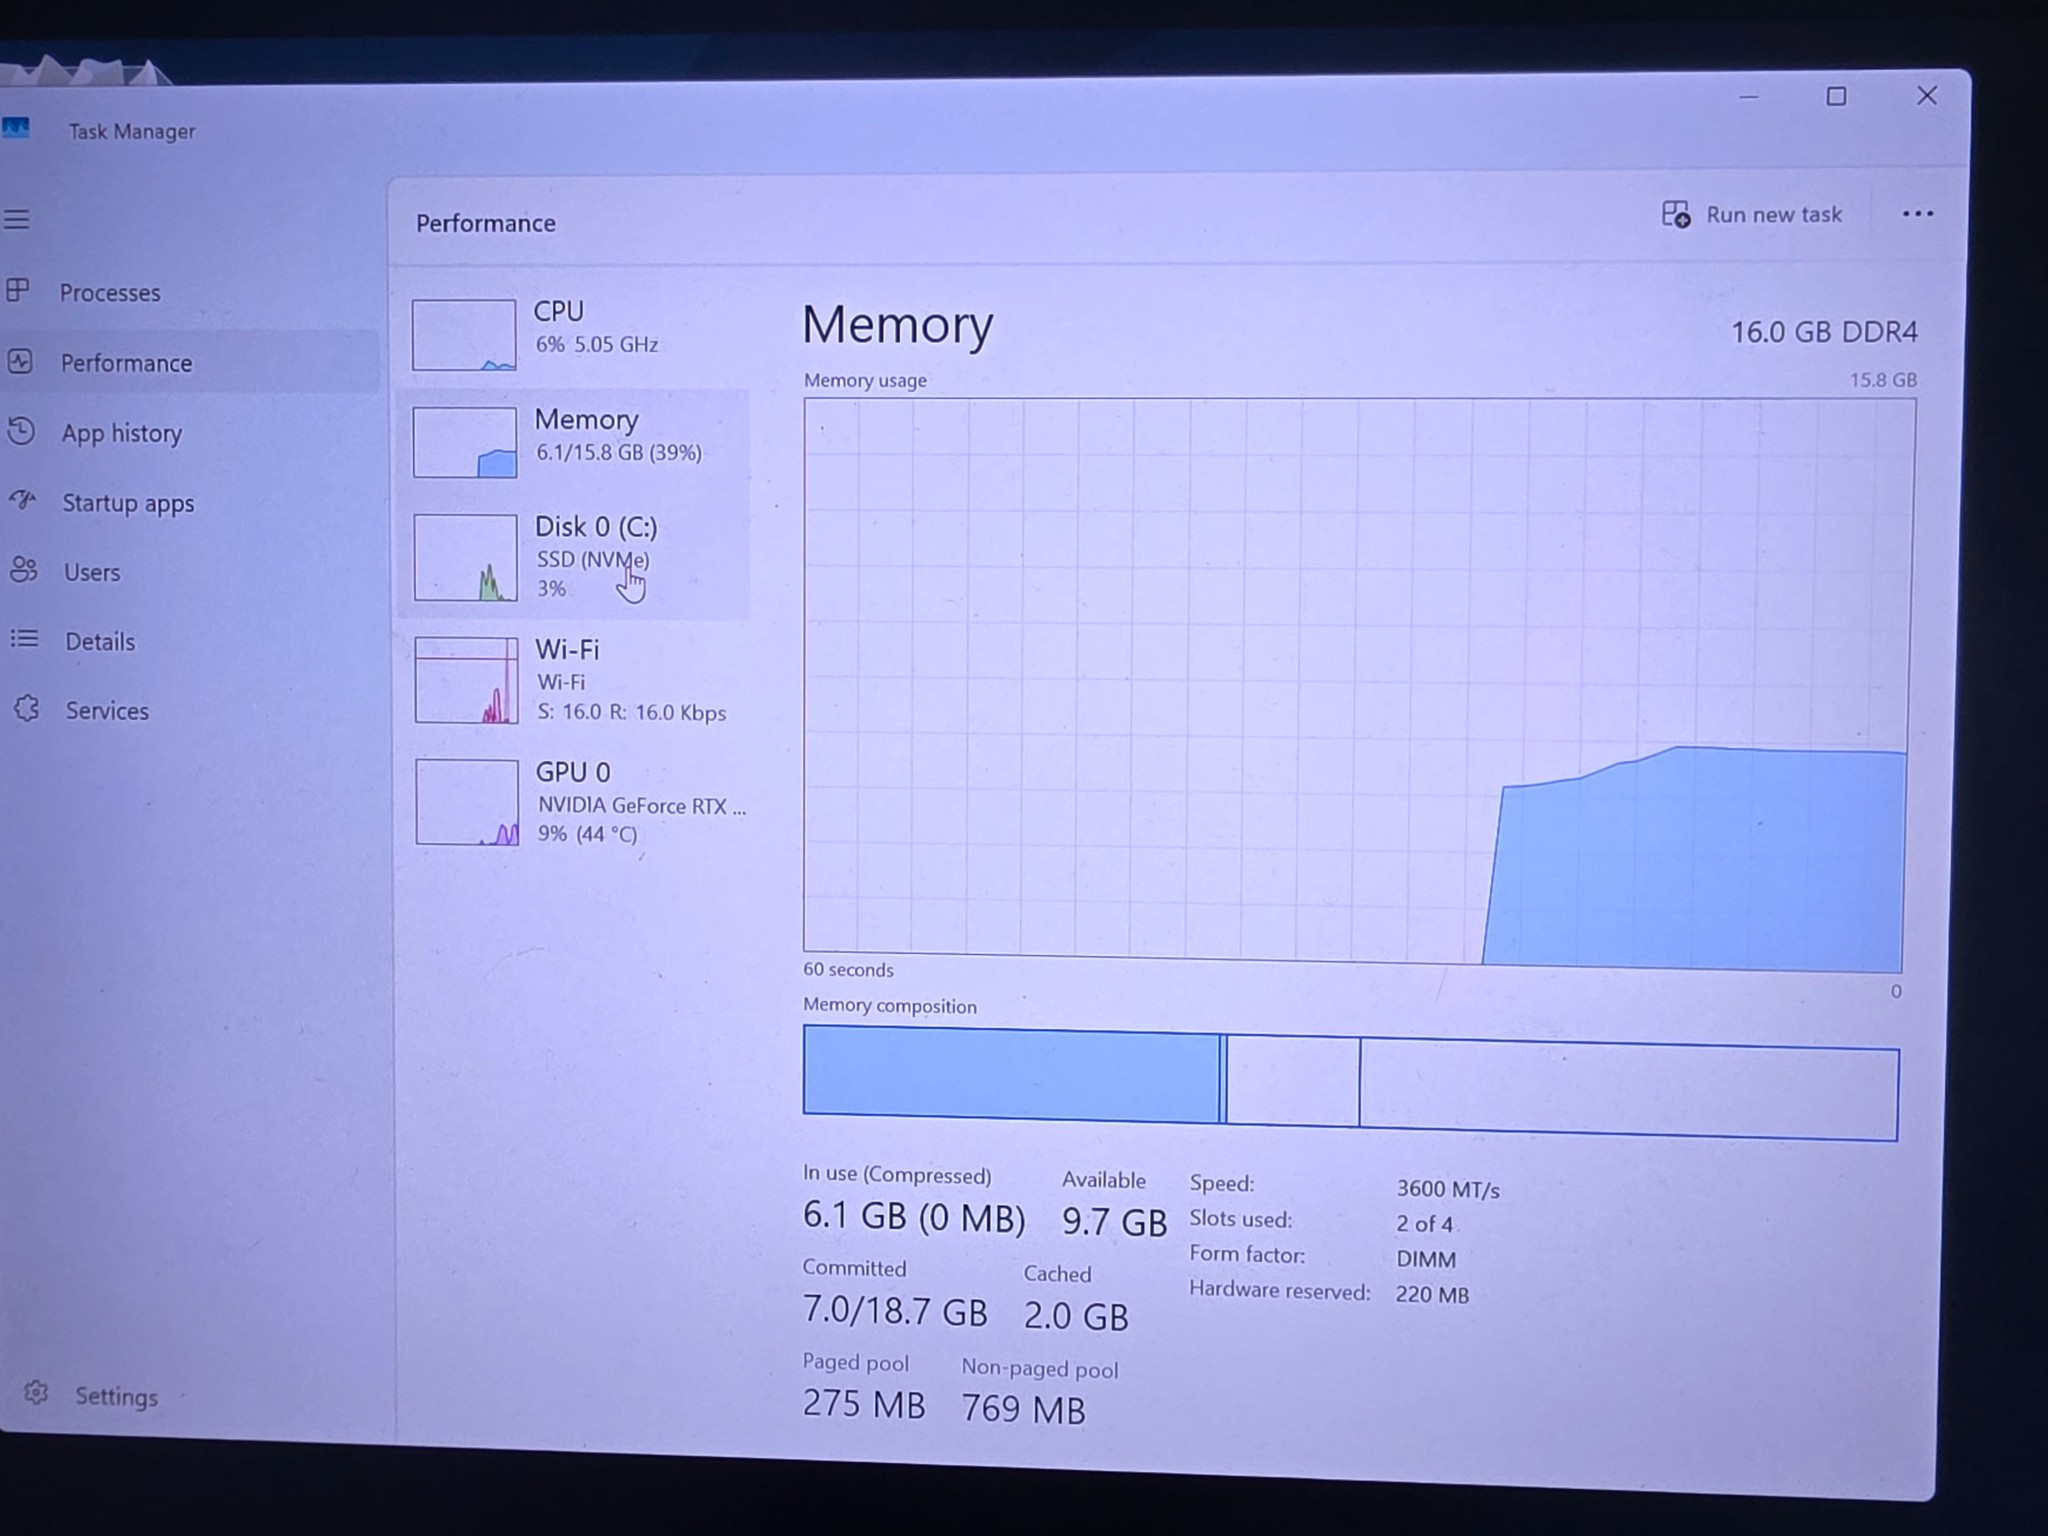This screenshot has width=2048, height=1536.
Task: Click the Services gear icon
Action: (x=27, y=709)
